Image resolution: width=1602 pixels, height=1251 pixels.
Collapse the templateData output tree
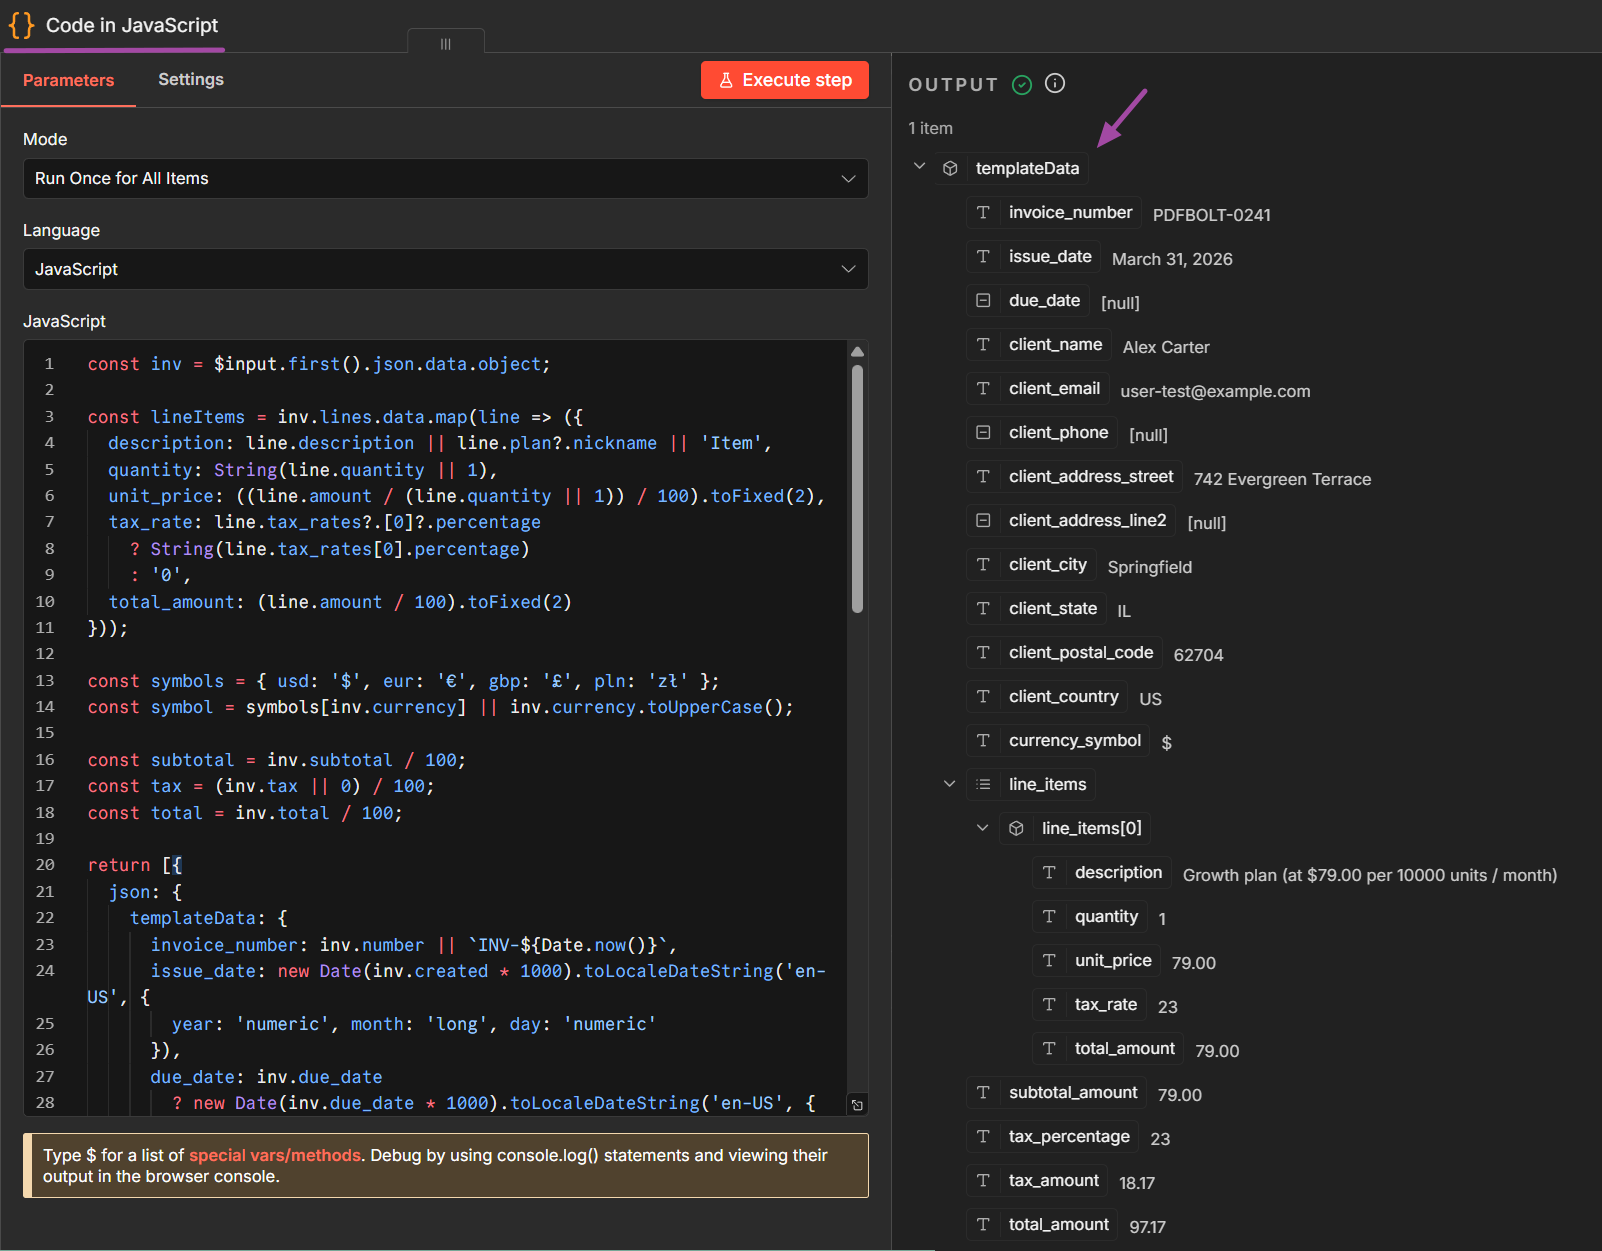pyautogui.click(x=919, y=167)
